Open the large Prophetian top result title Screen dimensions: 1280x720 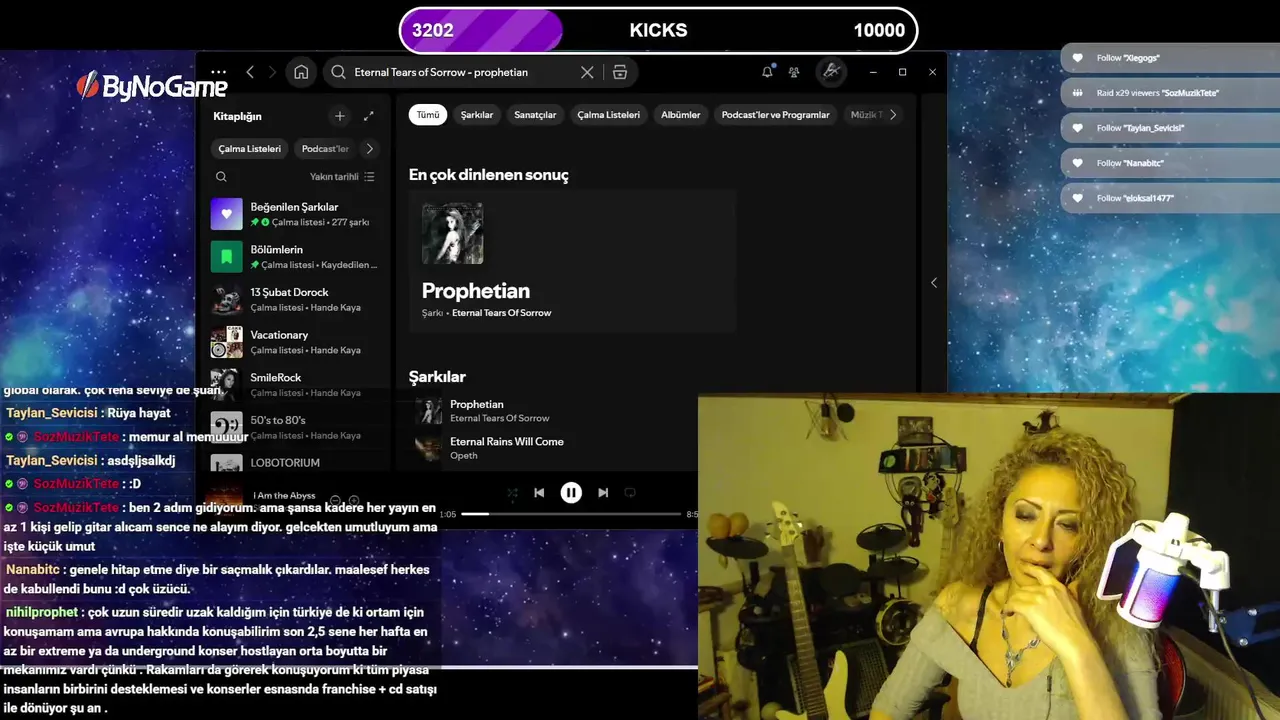[x=476, y=291]
